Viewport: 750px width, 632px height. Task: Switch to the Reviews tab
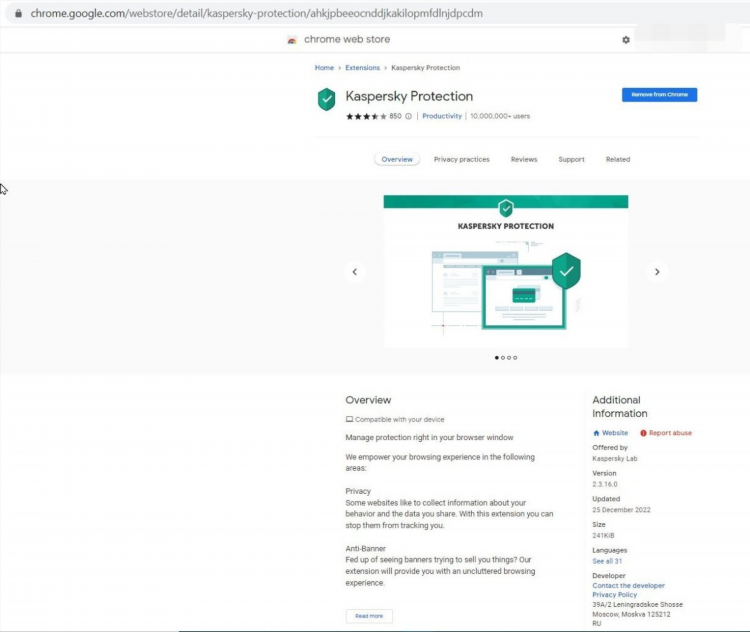(524, 159)
